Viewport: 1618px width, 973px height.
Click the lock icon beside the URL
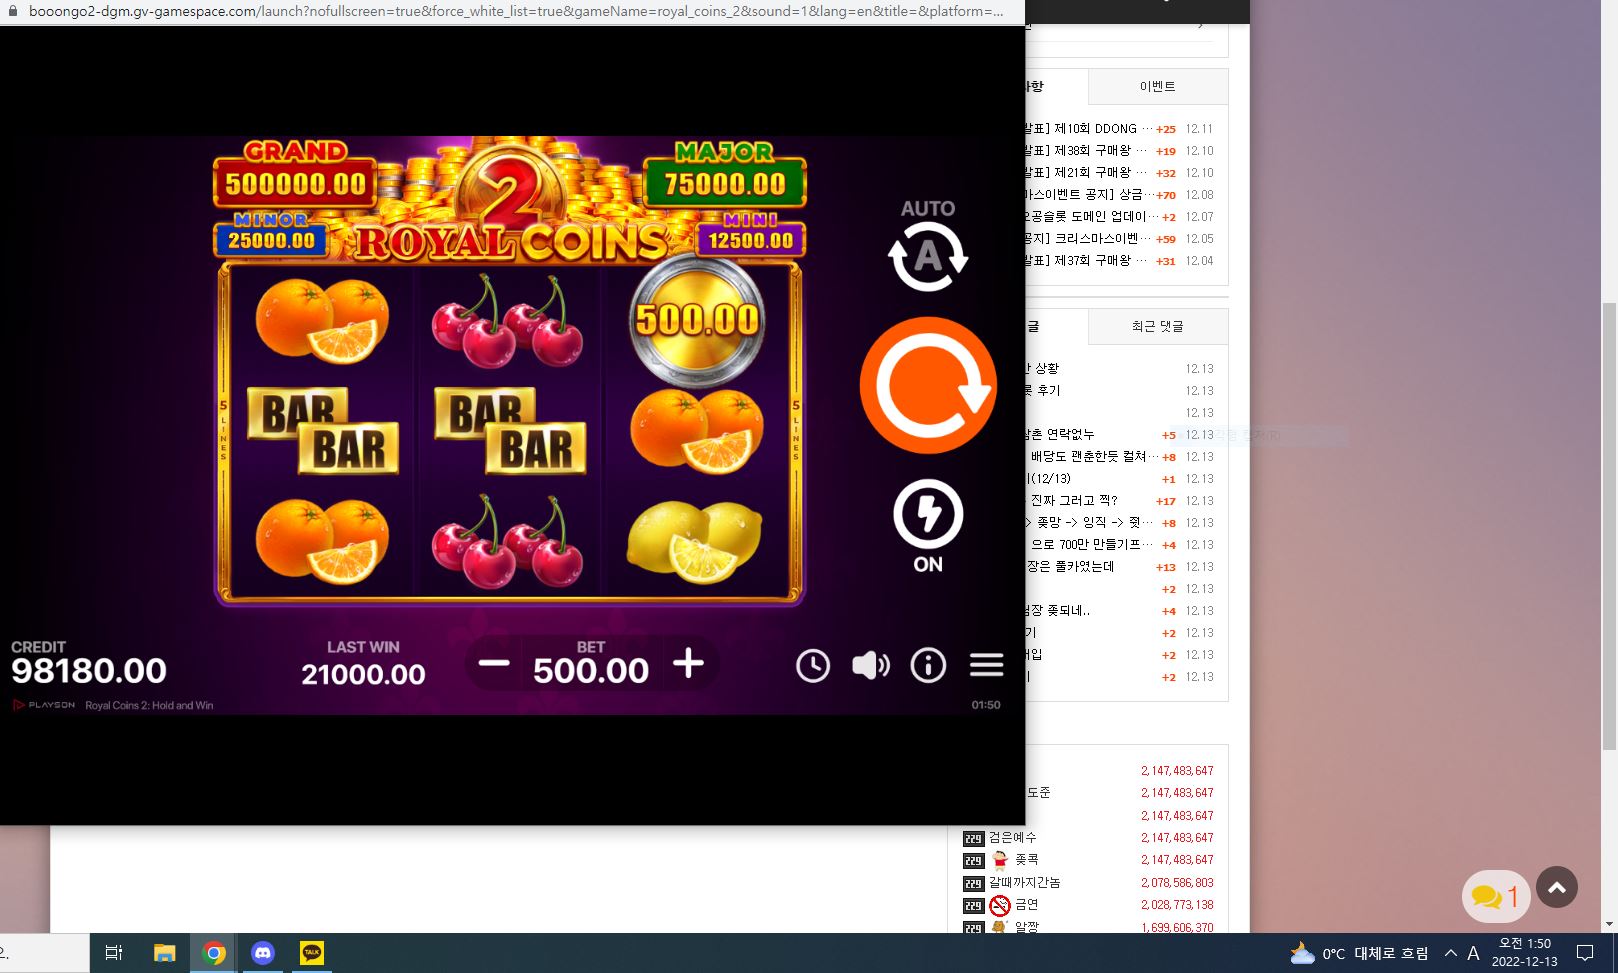(12, 11)
